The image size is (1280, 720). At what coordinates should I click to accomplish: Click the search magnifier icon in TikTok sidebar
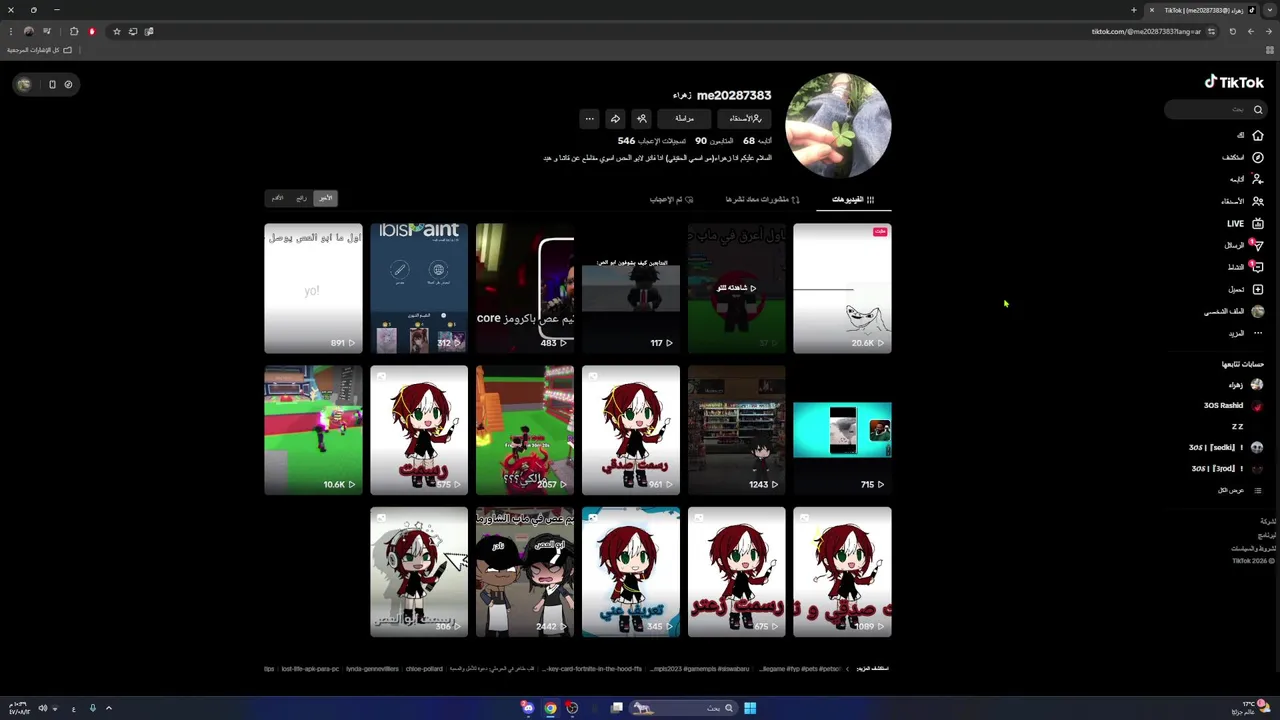[x=1258, y=110]
